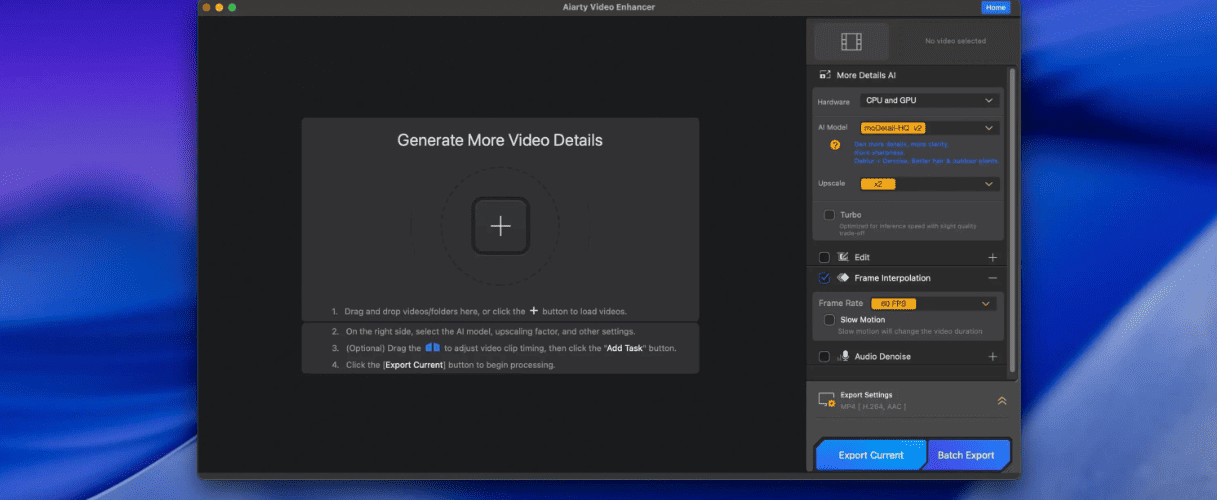The image size is (1217, 500).
Task: Open the AI Model dropdown
Action: [929, 128]
